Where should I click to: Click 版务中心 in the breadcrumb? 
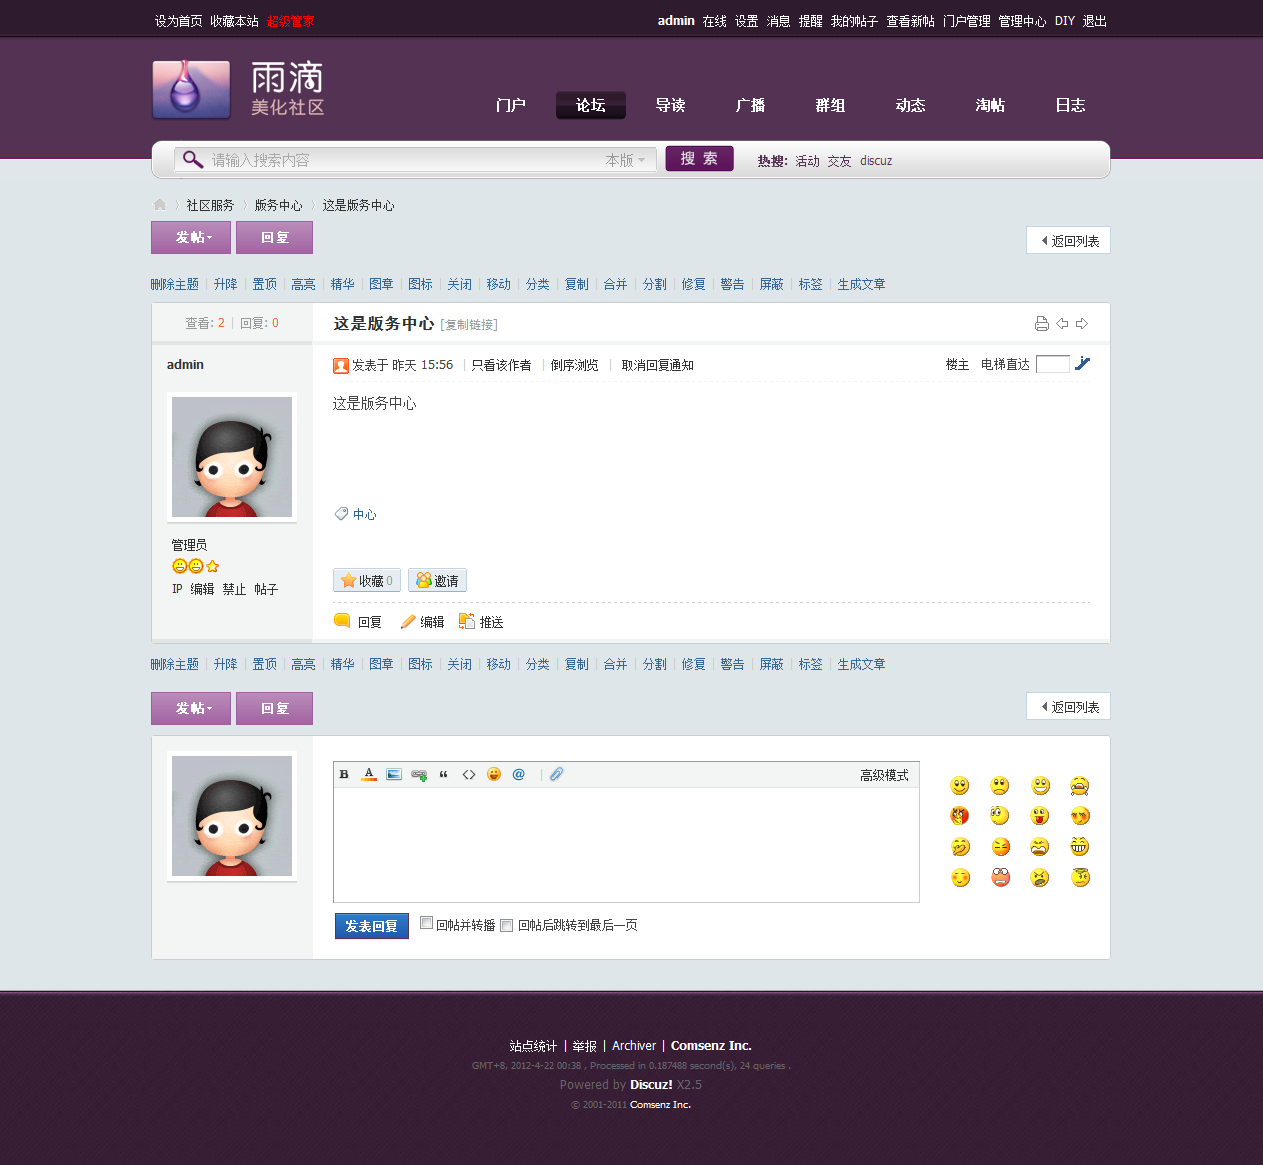coord(278,205)
